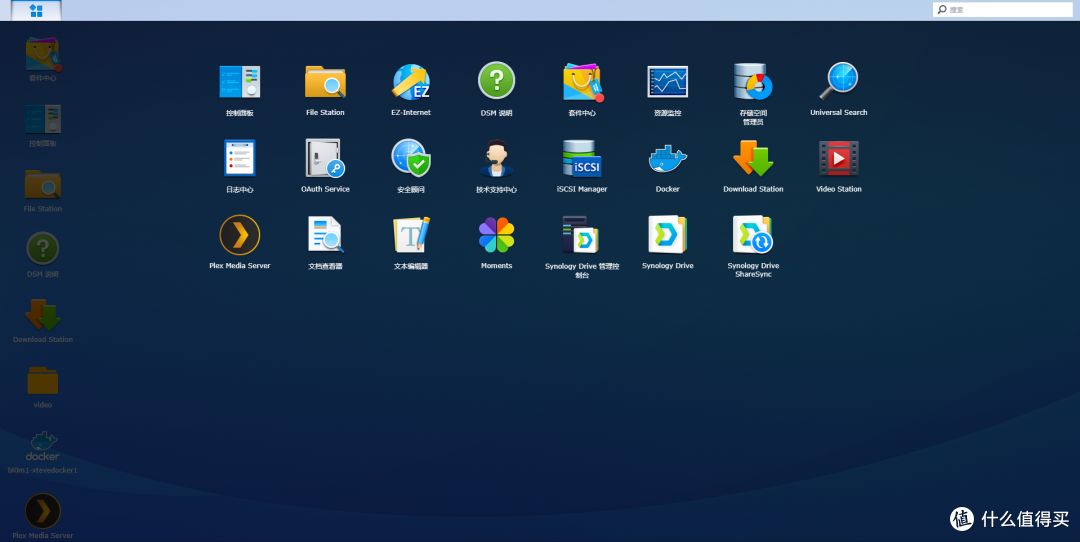Open Video Station app
This screenshot has height=542, width=1080.
tap(838, 158)
